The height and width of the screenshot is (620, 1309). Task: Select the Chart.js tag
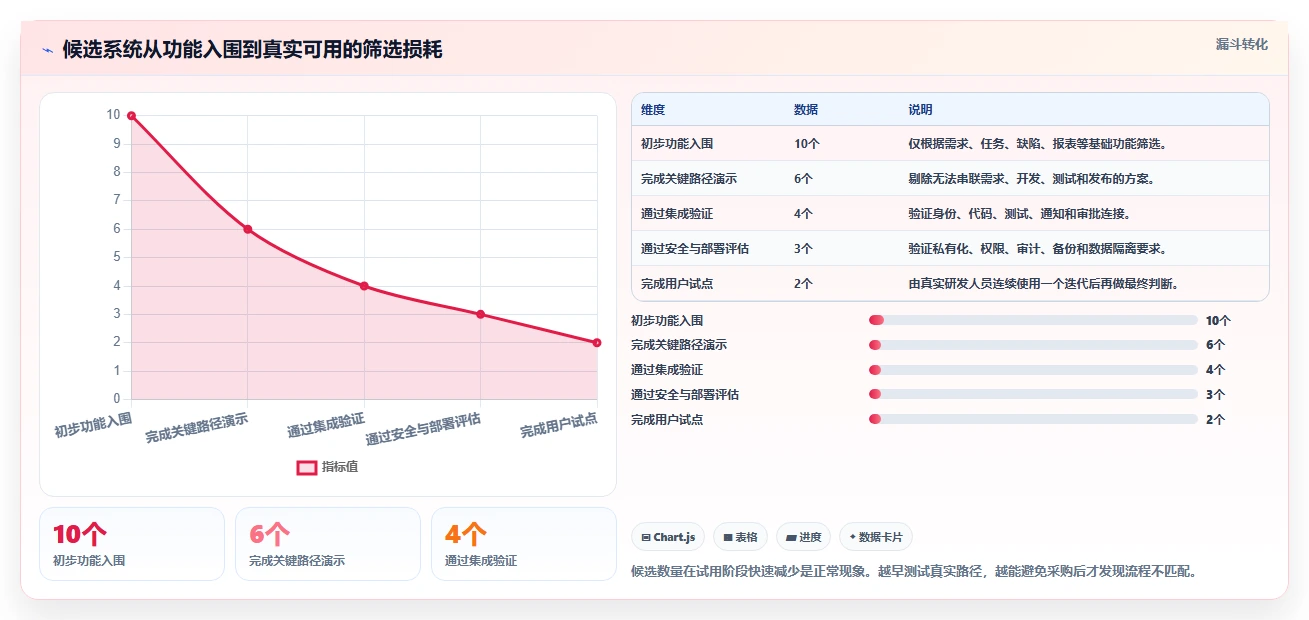point(668,537)
